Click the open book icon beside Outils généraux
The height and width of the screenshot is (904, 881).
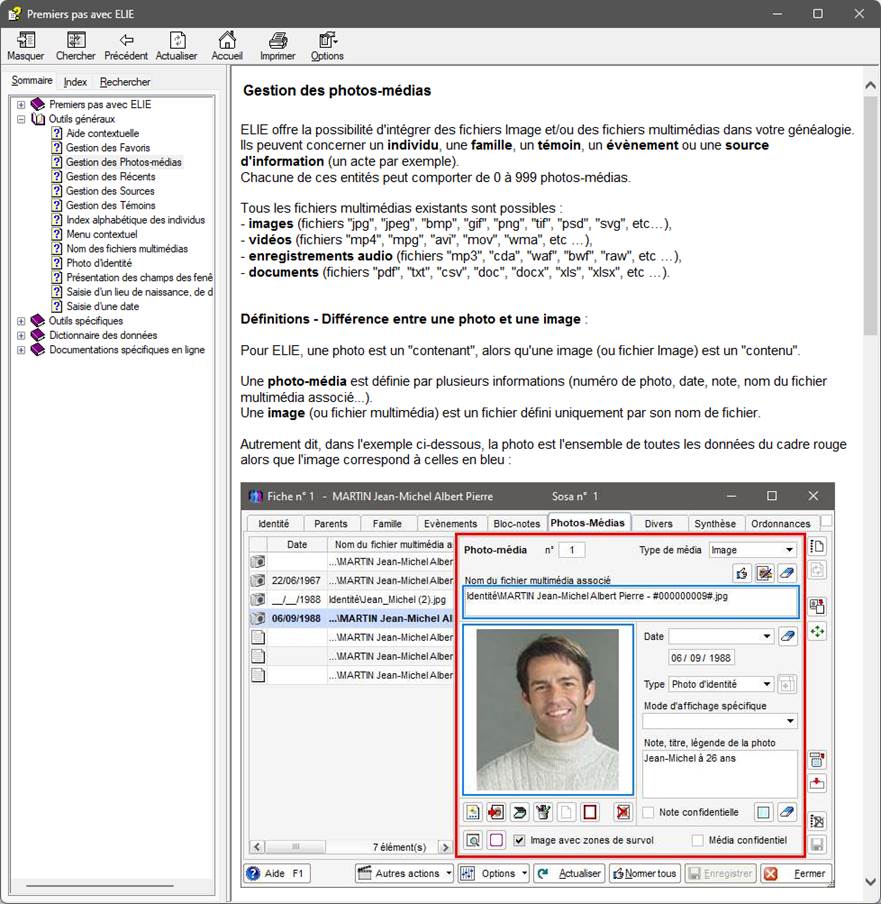tap(38, 119)
